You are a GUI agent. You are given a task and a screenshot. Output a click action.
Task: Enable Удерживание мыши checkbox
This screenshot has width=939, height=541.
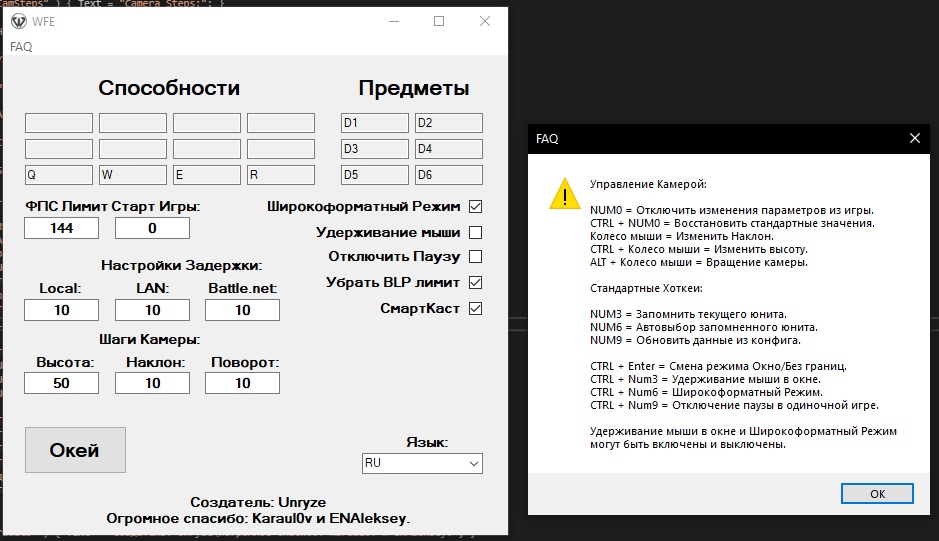coord(475,232)
